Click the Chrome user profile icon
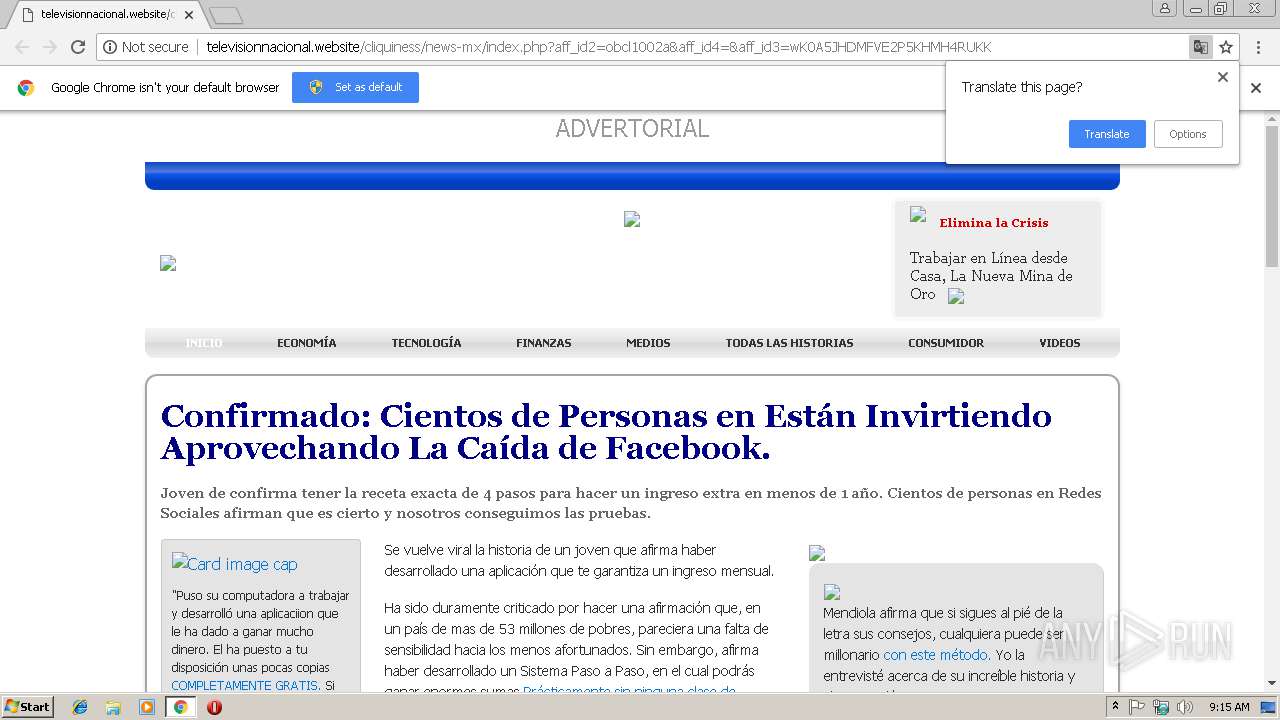 1164,8
